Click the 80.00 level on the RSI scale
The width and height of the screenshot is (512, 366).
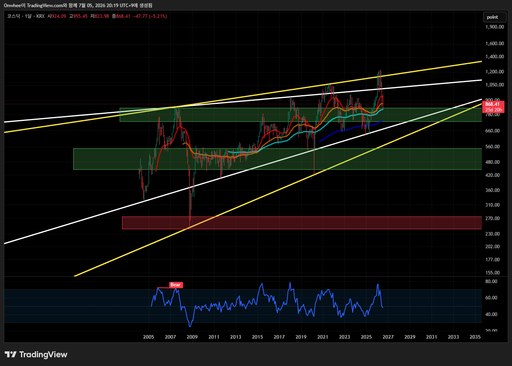click(491, 281)
